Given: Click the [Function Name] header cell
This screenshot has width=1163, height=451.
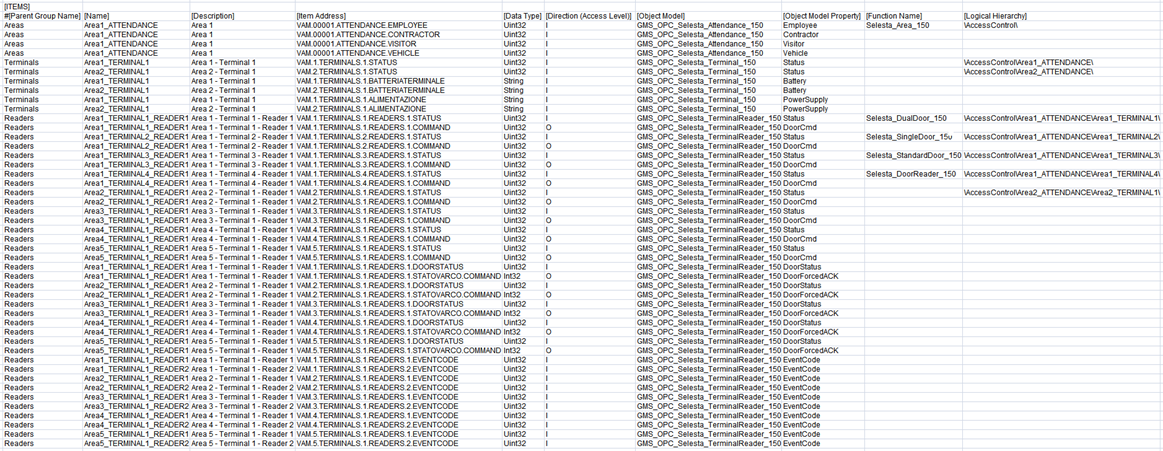Looking at the screenshot, I should [x=894, y=16].
